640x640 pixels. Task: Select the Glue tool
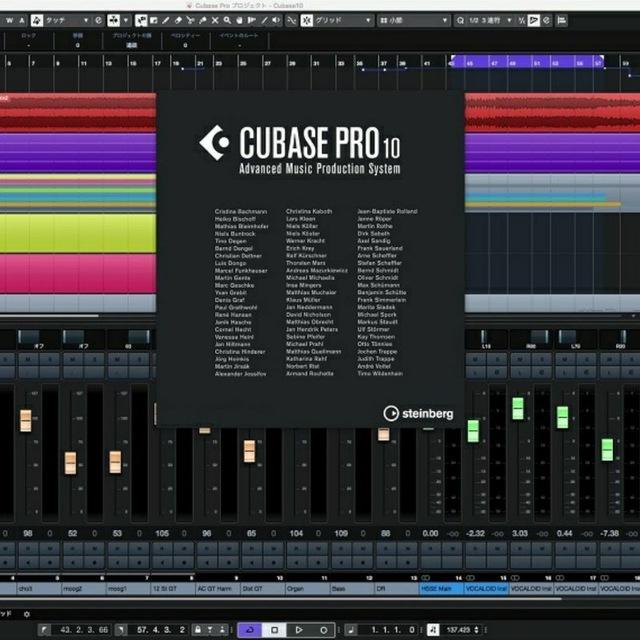202,20
